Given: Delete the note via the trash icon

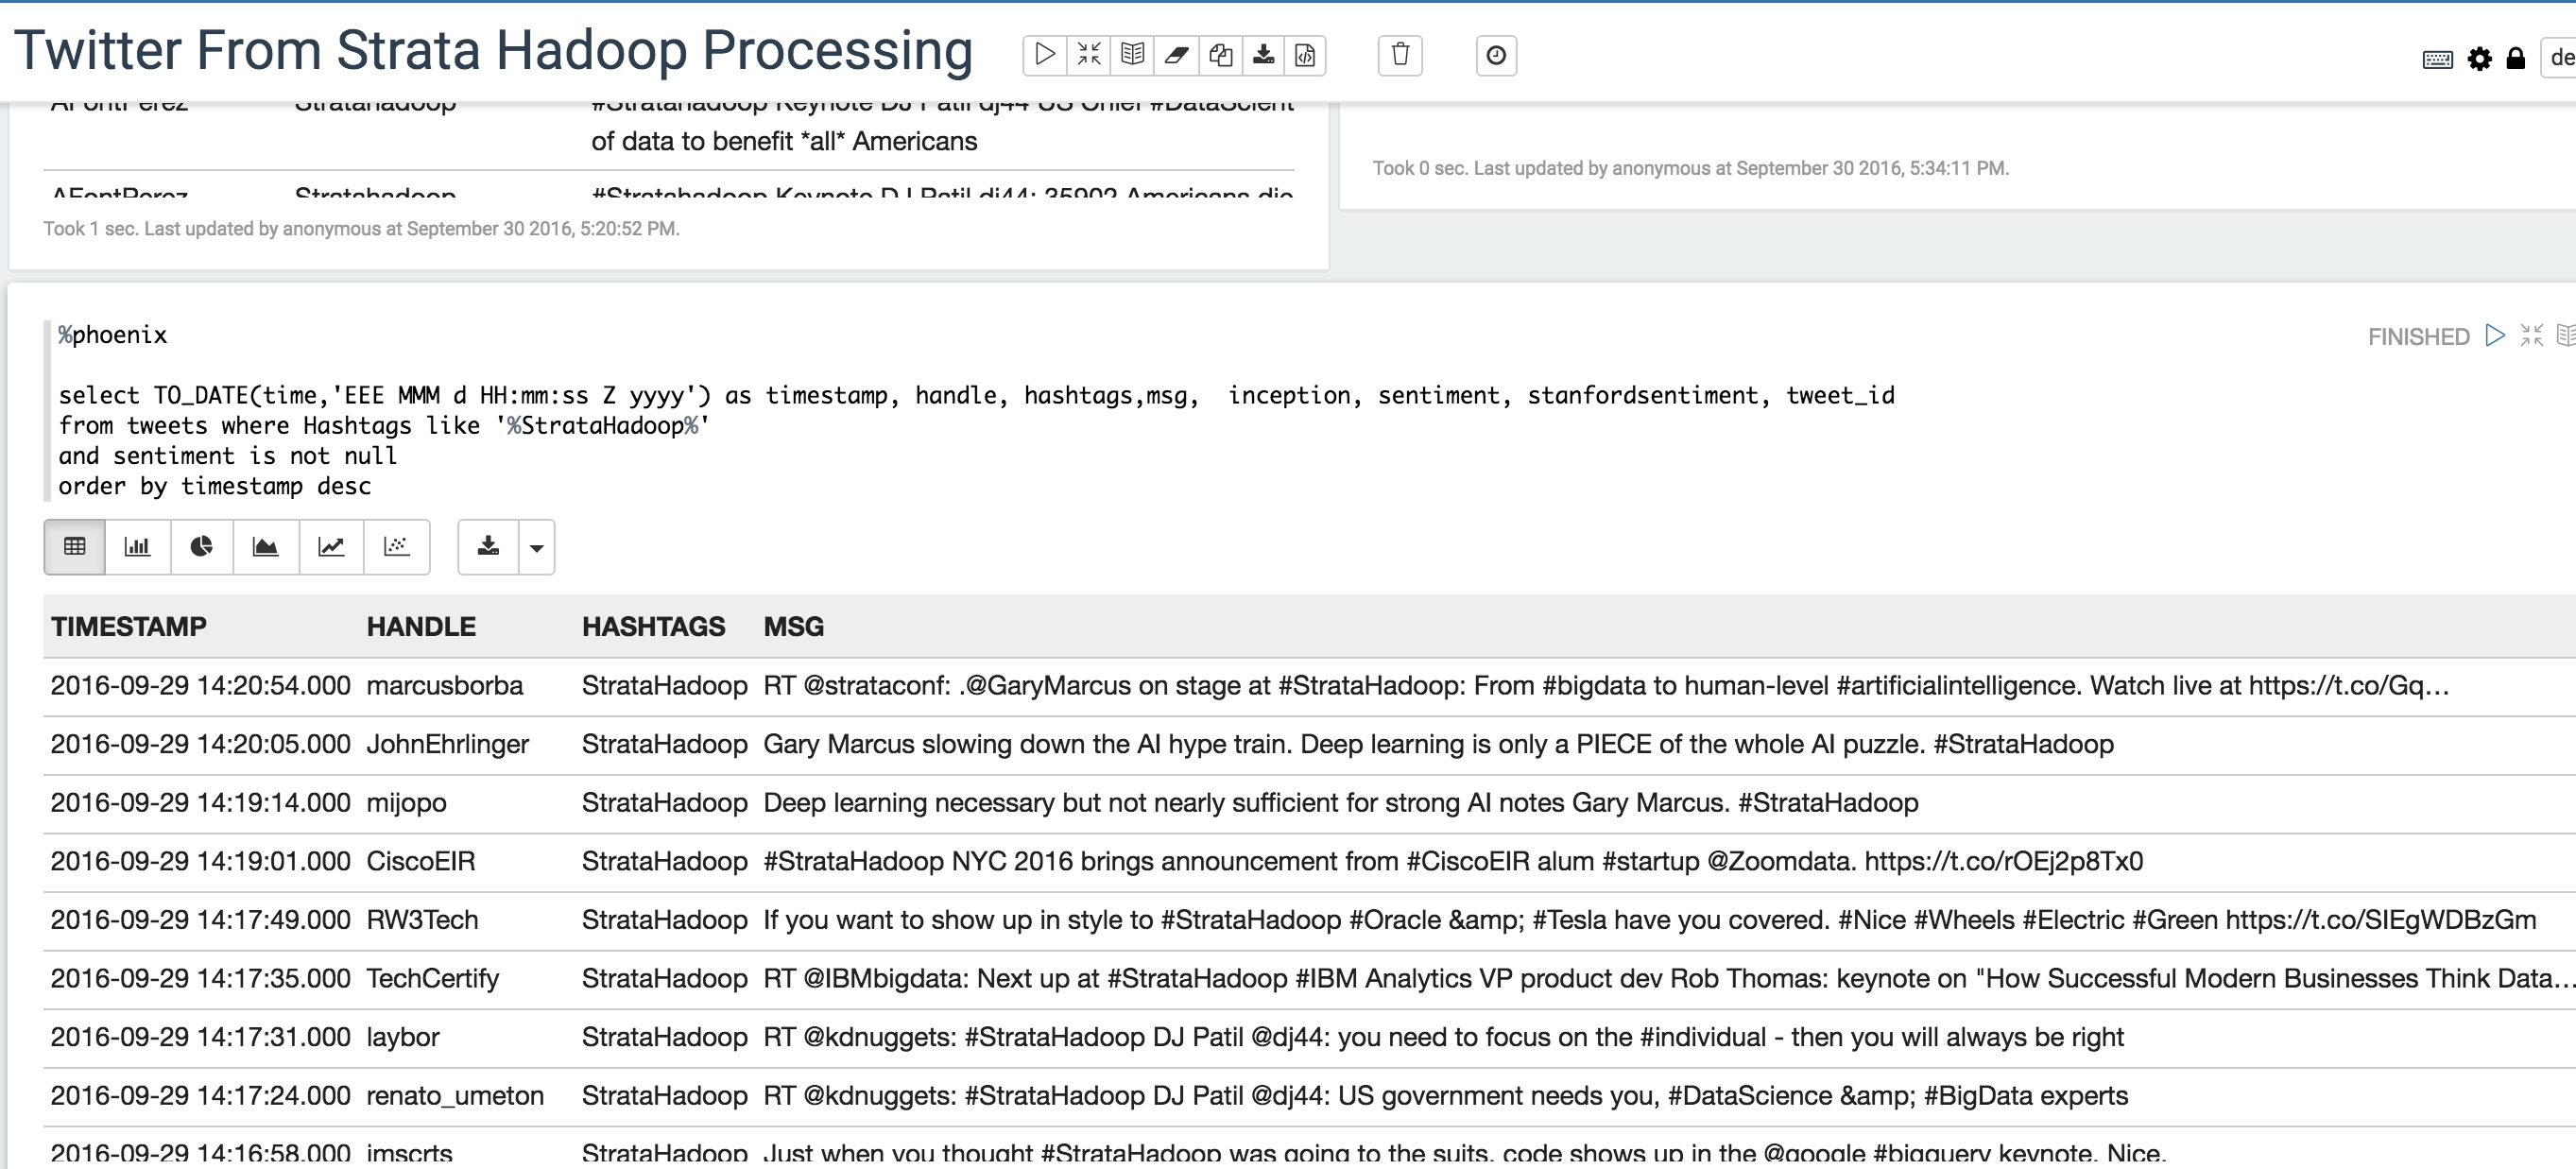Looking at the screenshot, I should pos(1400,55).
